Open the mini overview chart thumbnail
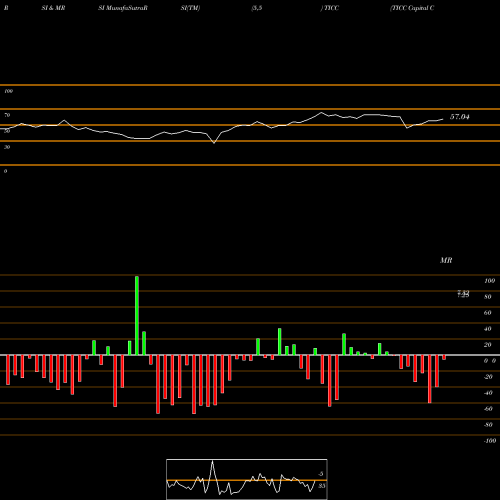Screen dimensions: 500x500 click(x=247, y=479)
